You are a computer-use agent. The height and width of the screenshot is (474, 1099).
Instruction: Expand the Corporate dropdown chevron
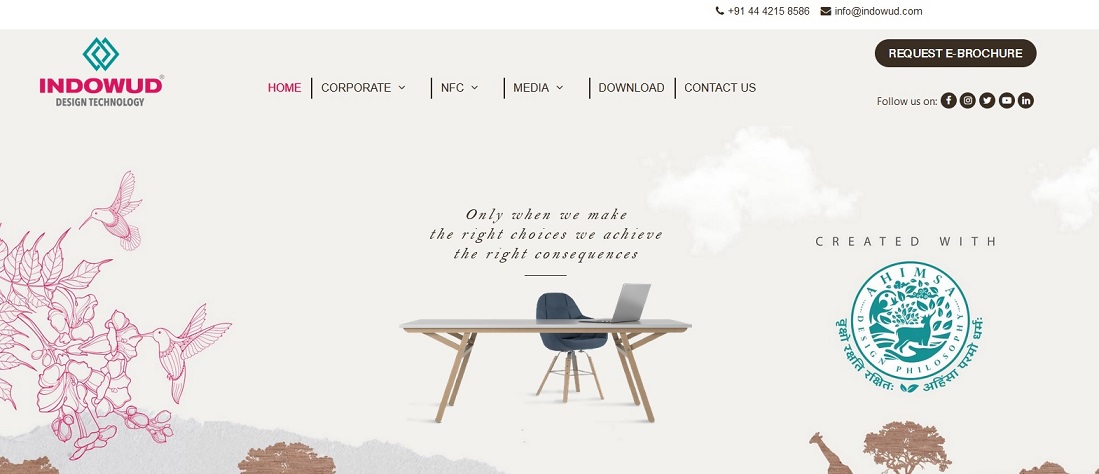coord(402,88)
